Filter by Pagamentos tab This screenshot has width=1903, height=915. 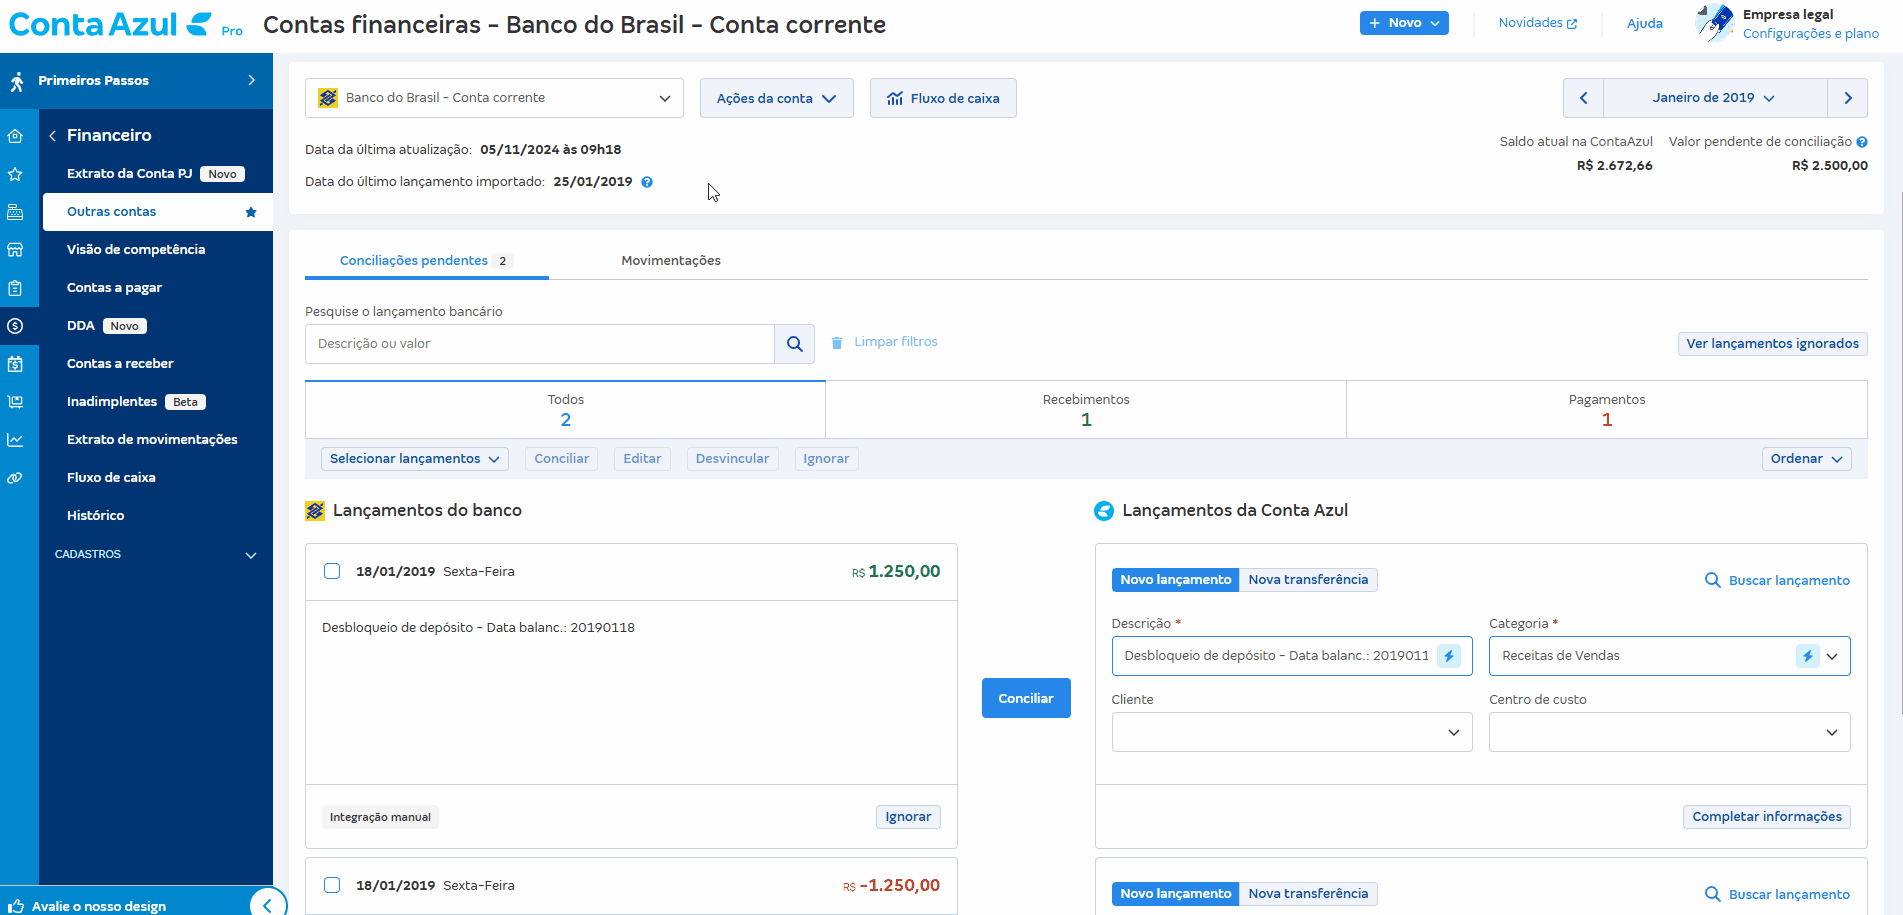click(1607, 409)
